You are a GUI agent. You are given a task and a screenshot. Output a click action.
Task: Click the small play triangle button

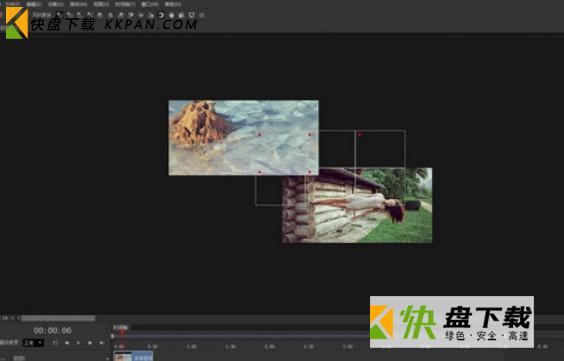[78, 343]
